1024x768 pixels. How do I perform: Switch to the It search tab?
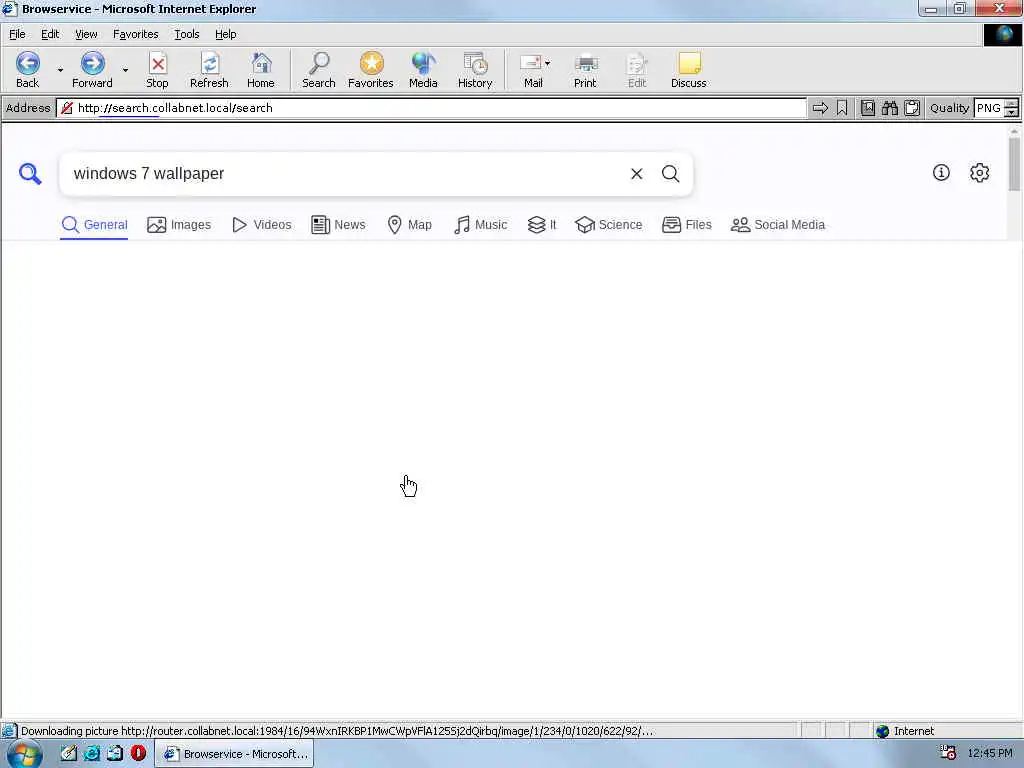click(542, 225)
